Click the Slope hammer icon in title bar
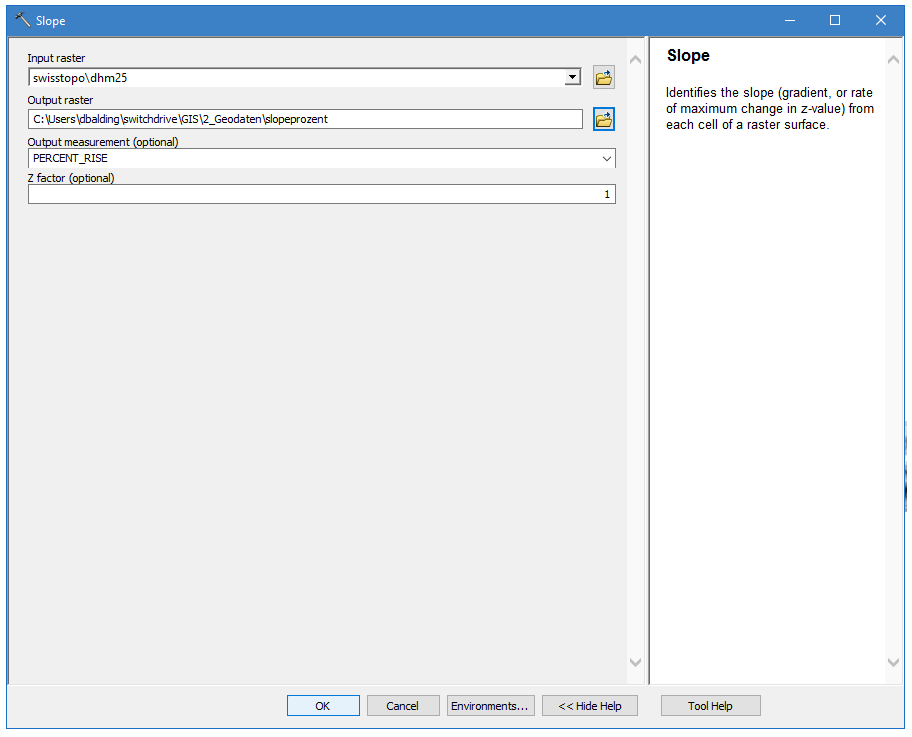The image size is (912, 737). (x=22, y=20)
